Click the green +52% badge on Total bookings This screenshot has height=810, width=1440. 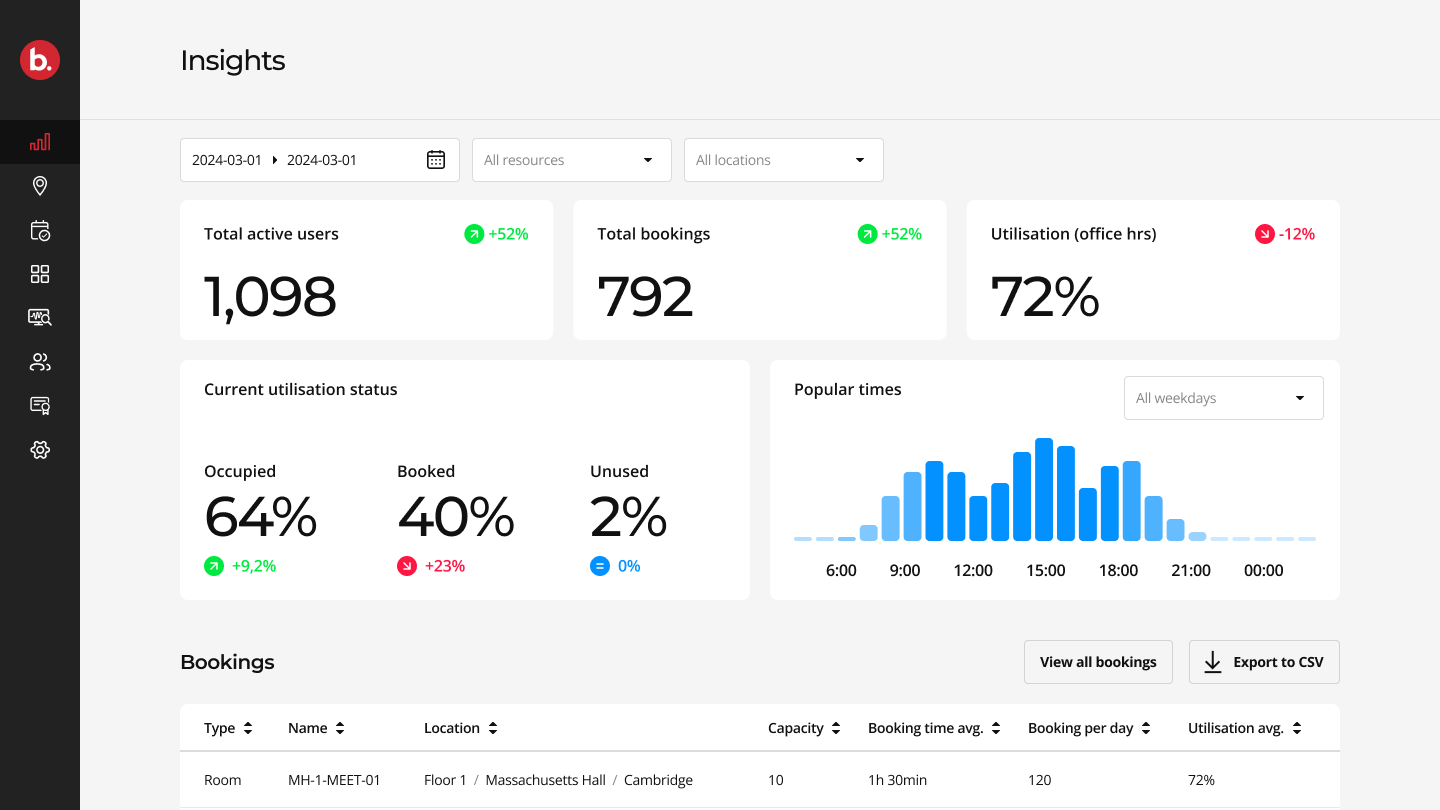[x=890, y=233]
